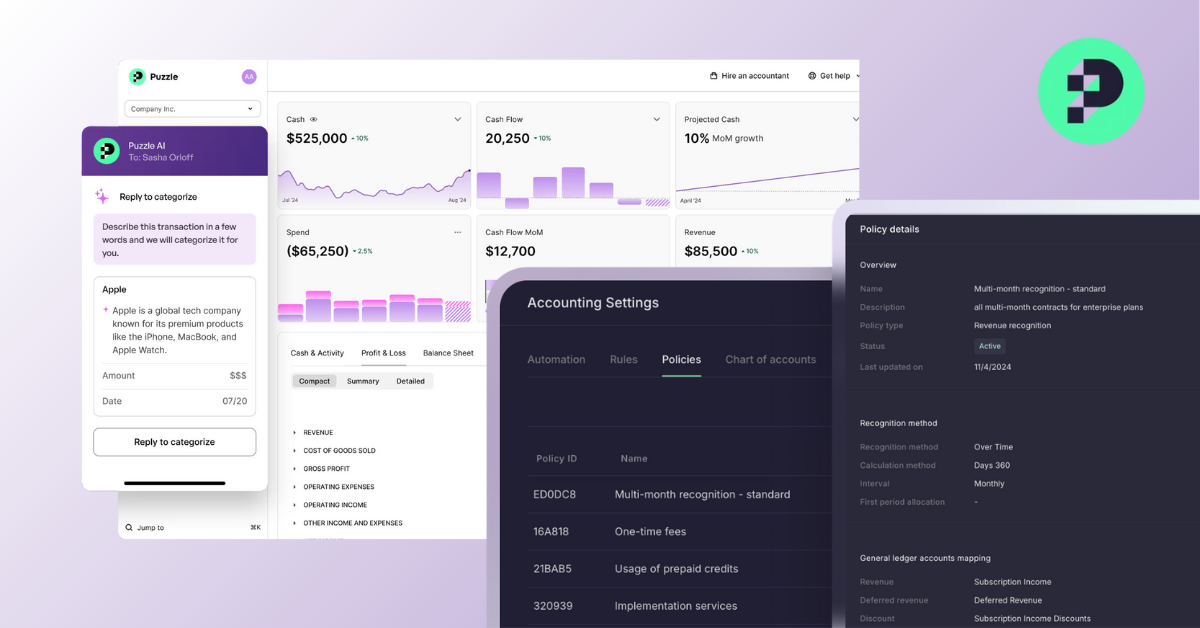The image size is (1200, 628).
Task: Click the Hire an accountant briefcase icon
Action: pyautogui.click(x=713, y=76)
